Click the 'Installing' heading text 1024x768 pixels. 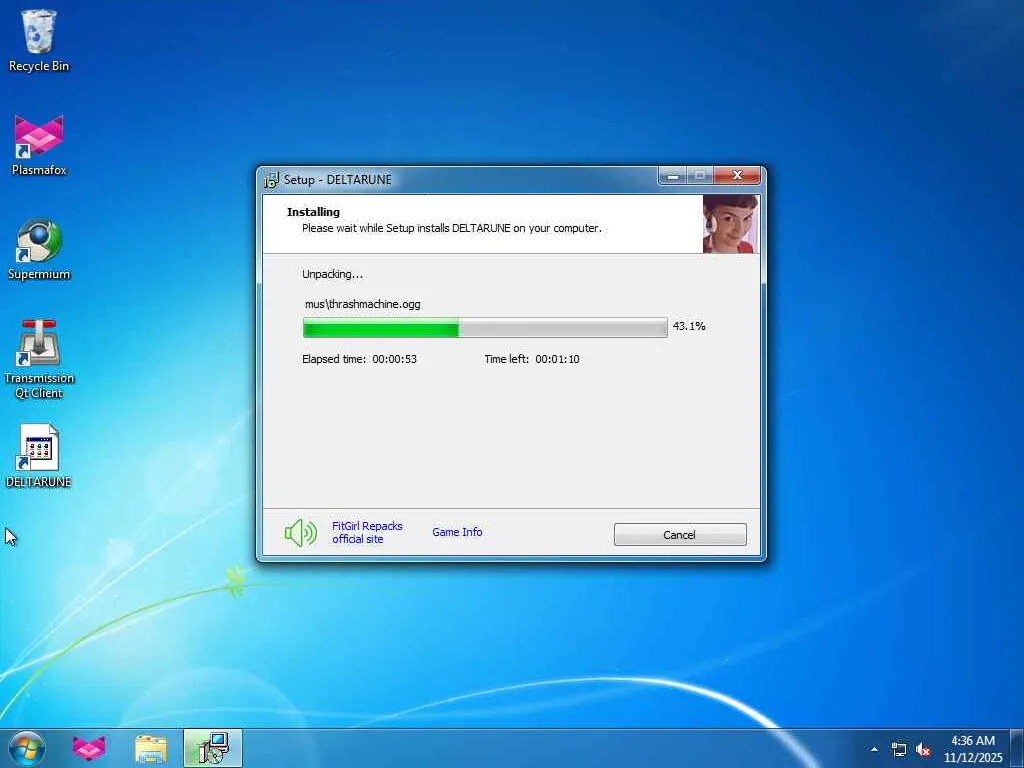pos(313,212)
